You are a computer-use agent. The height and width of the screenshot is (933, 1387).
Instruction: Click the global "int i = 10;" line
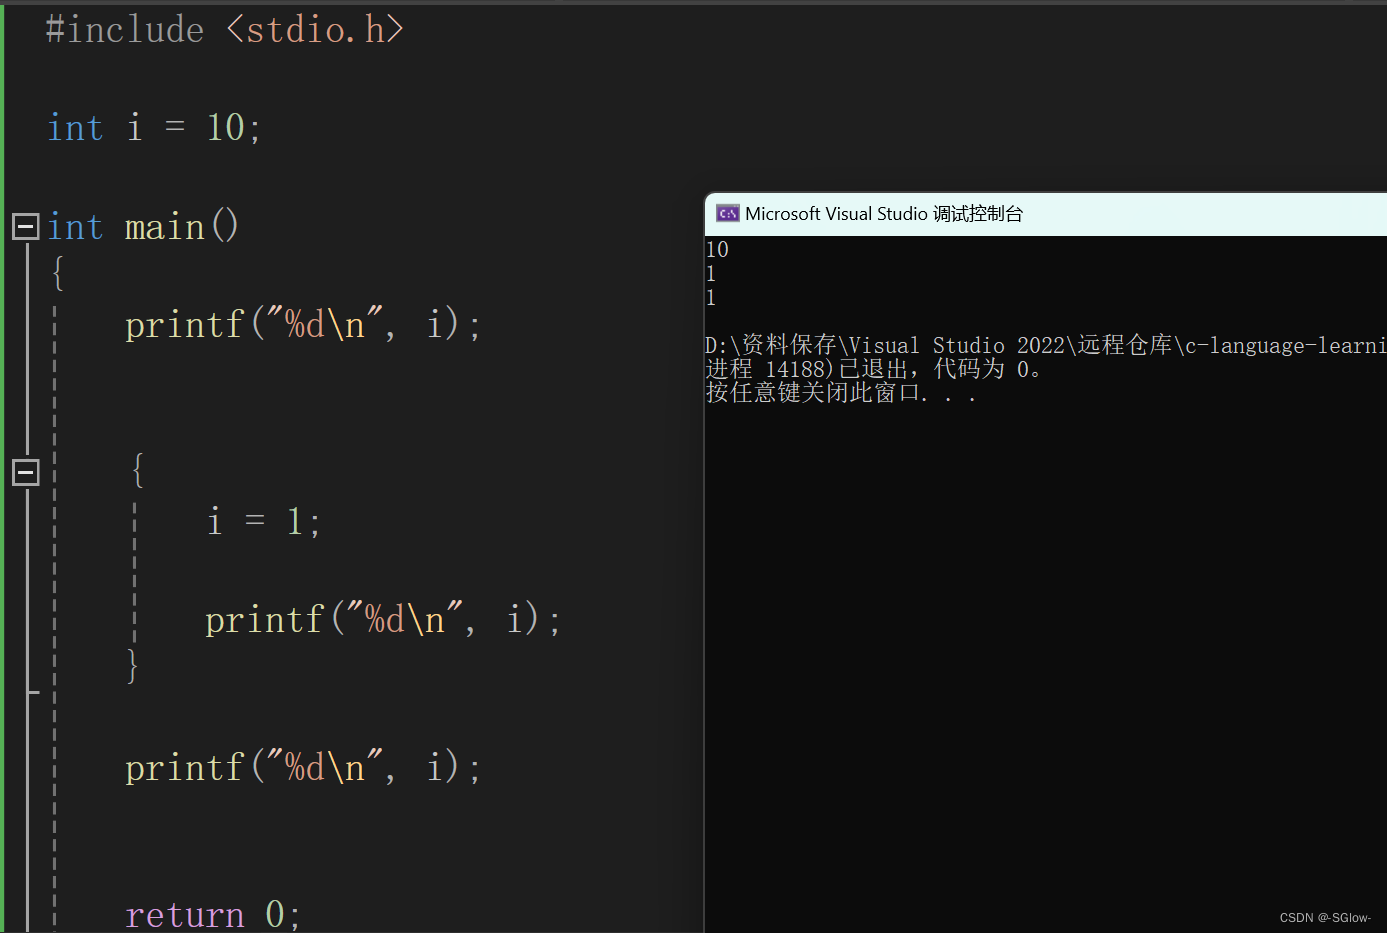click(155, 127)
